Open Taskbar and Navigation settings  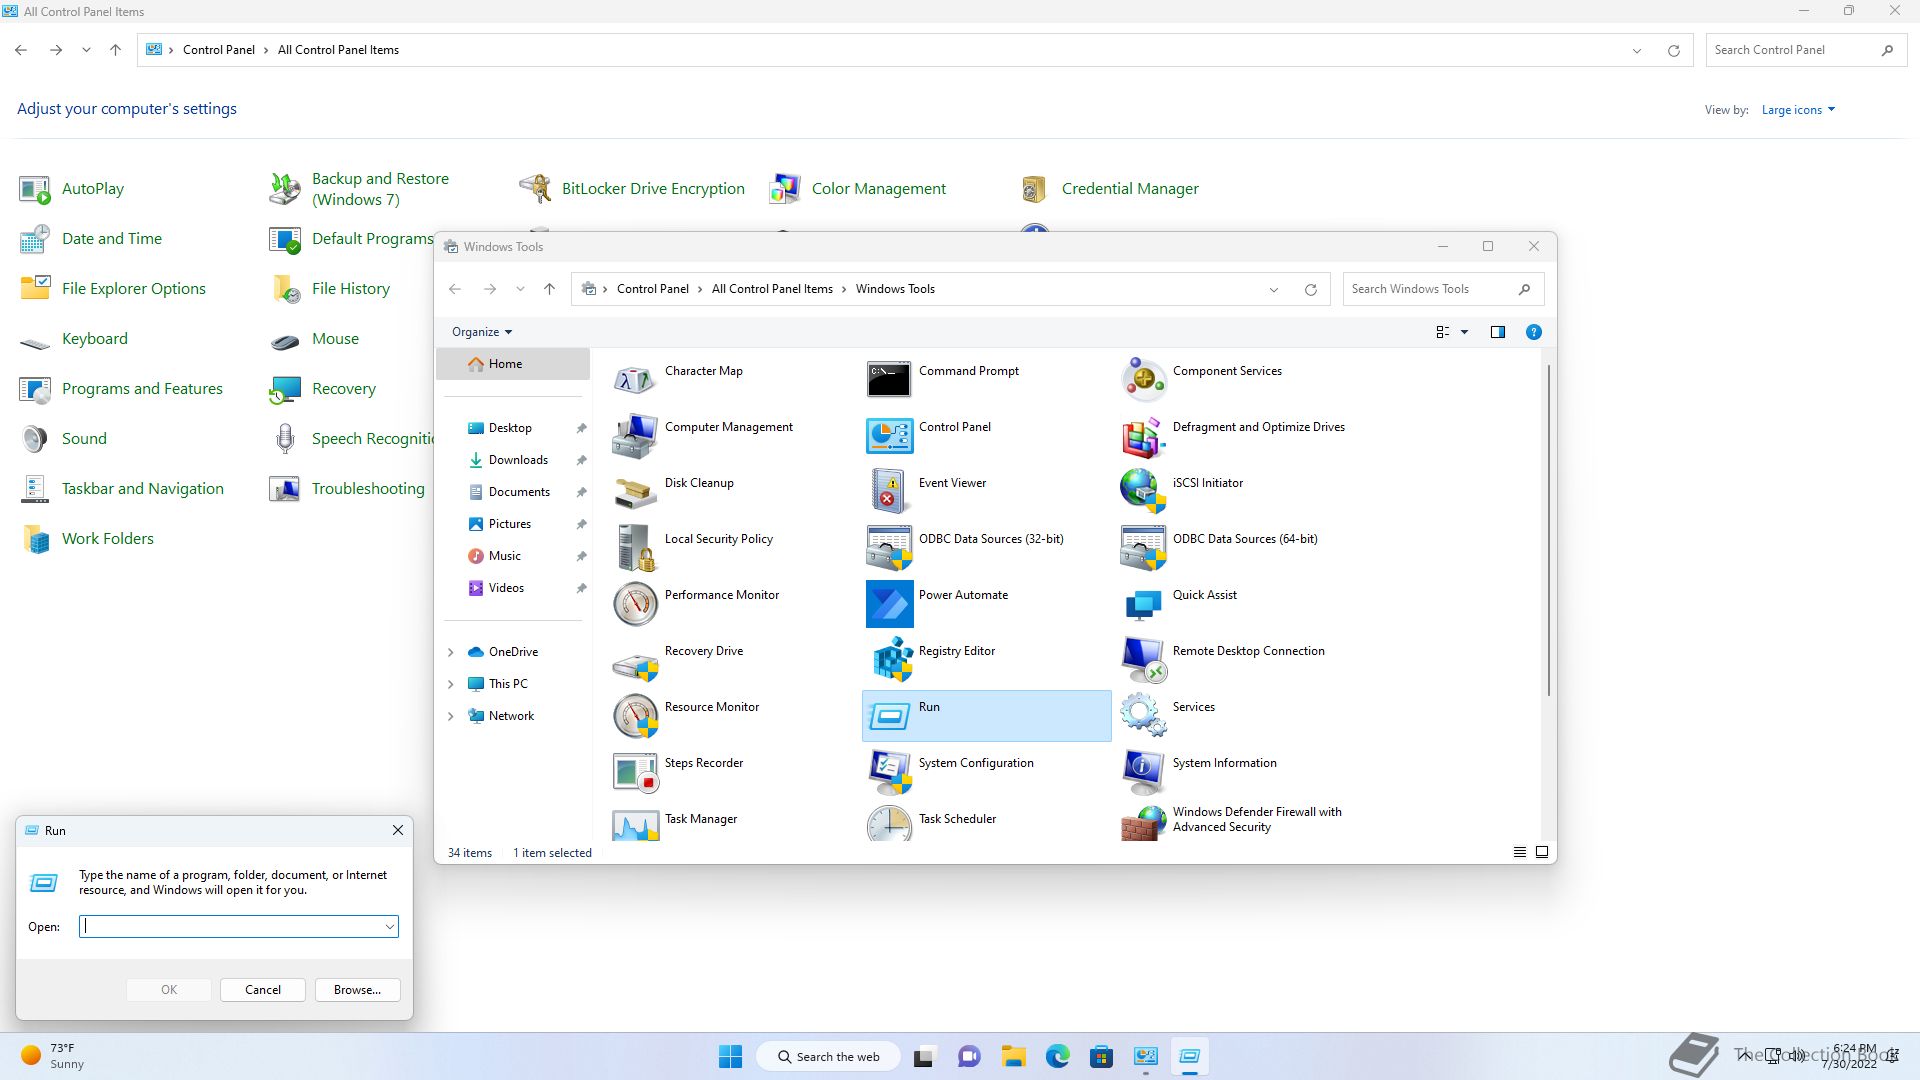(x=121, y=489)
